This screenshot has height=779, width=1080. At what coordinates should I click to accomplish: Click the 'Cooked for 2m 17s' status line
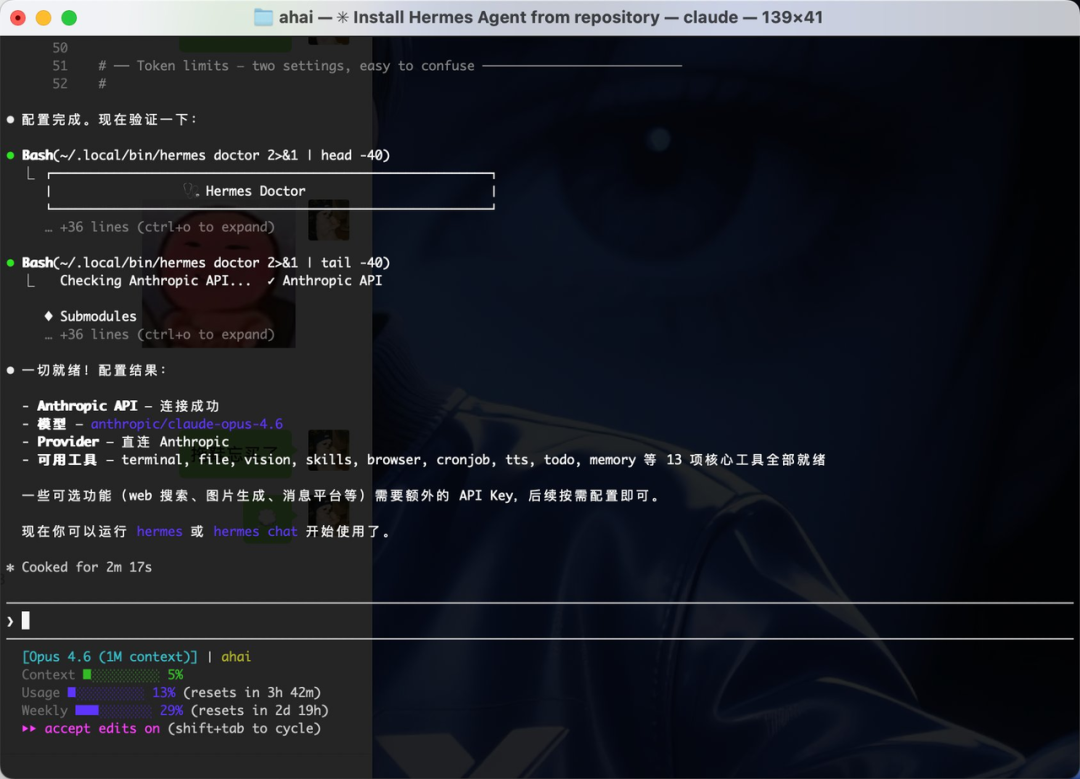click(87, 568)
